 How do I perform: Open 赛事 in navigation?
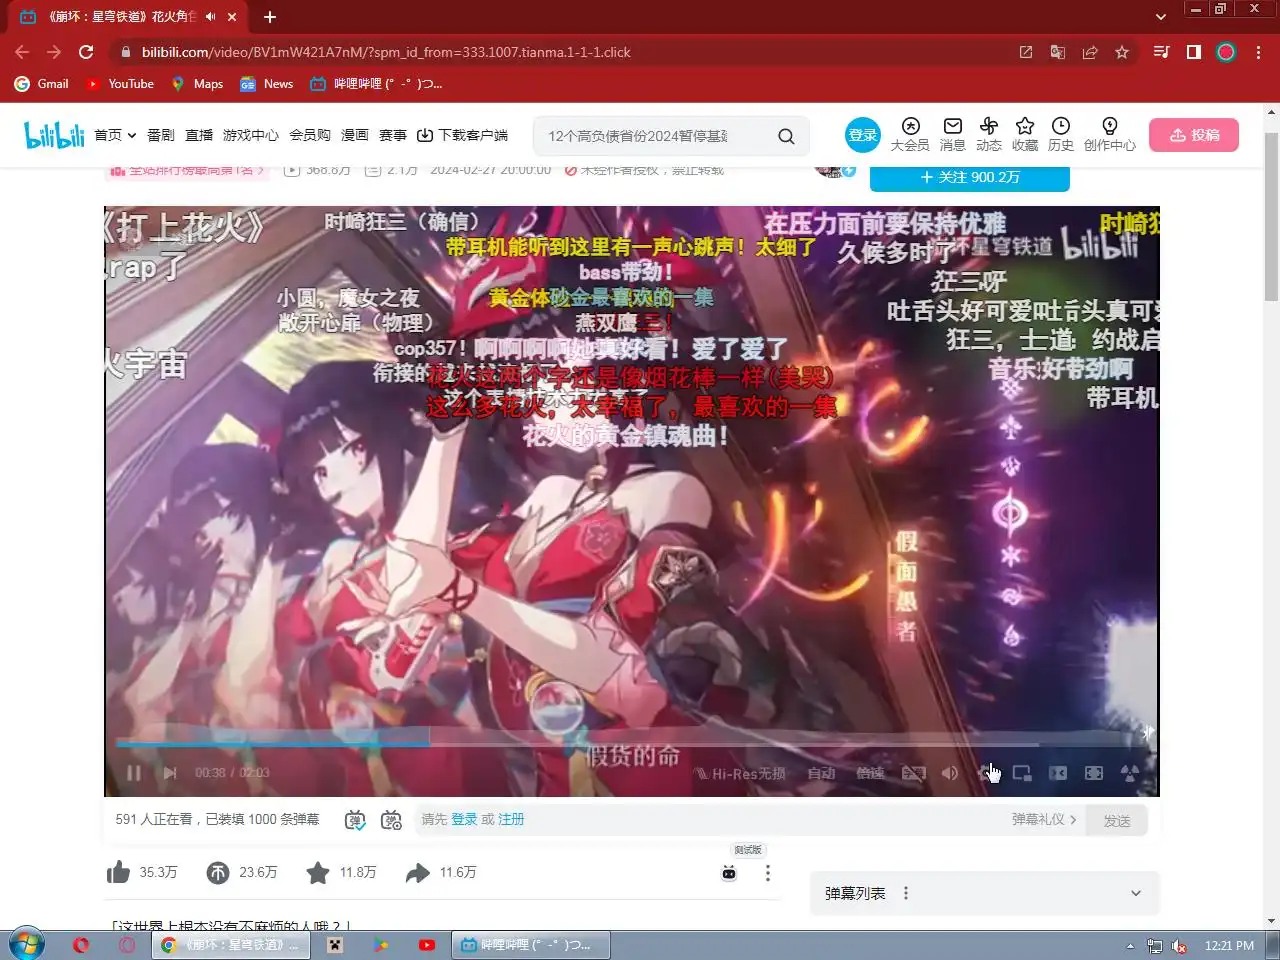click(392, 135)
